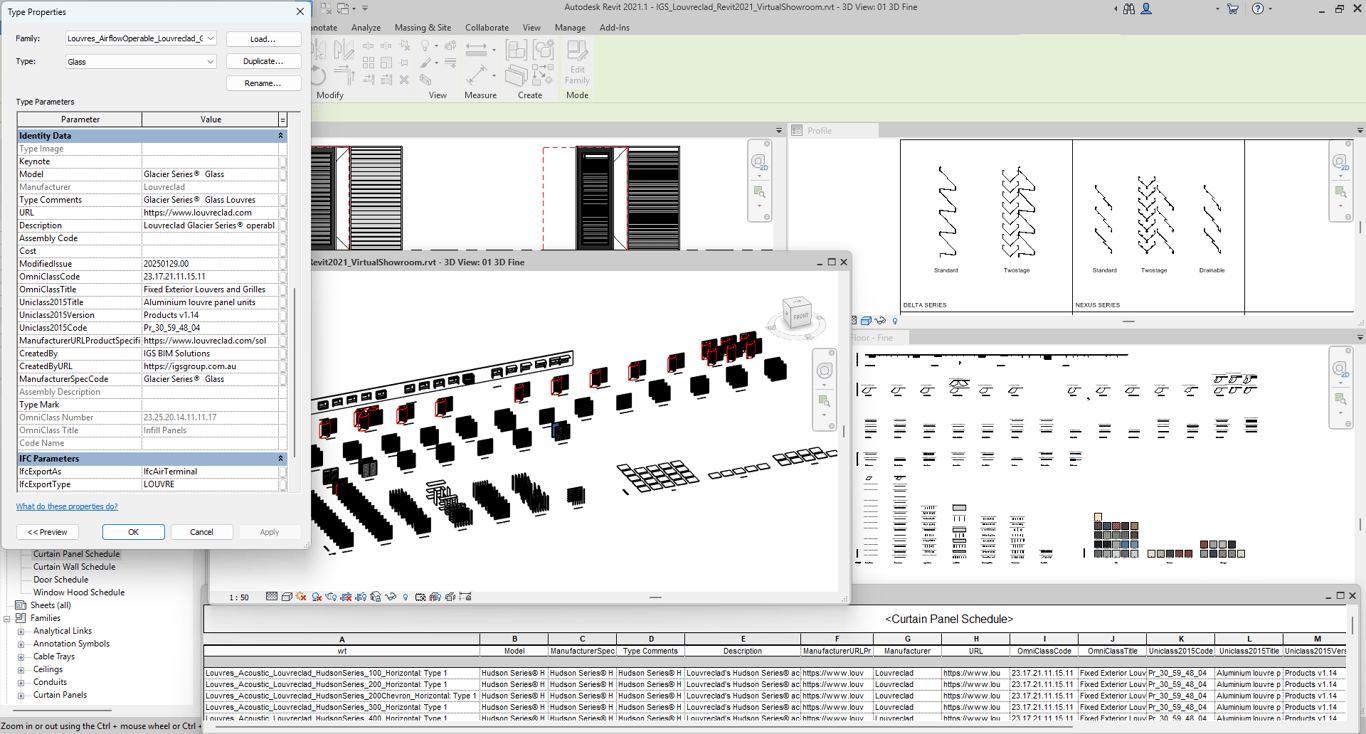This screenshot has height=734, width=1366.
Task: Toggle the sun path icon in view bar
Action: tap(302, 597)
